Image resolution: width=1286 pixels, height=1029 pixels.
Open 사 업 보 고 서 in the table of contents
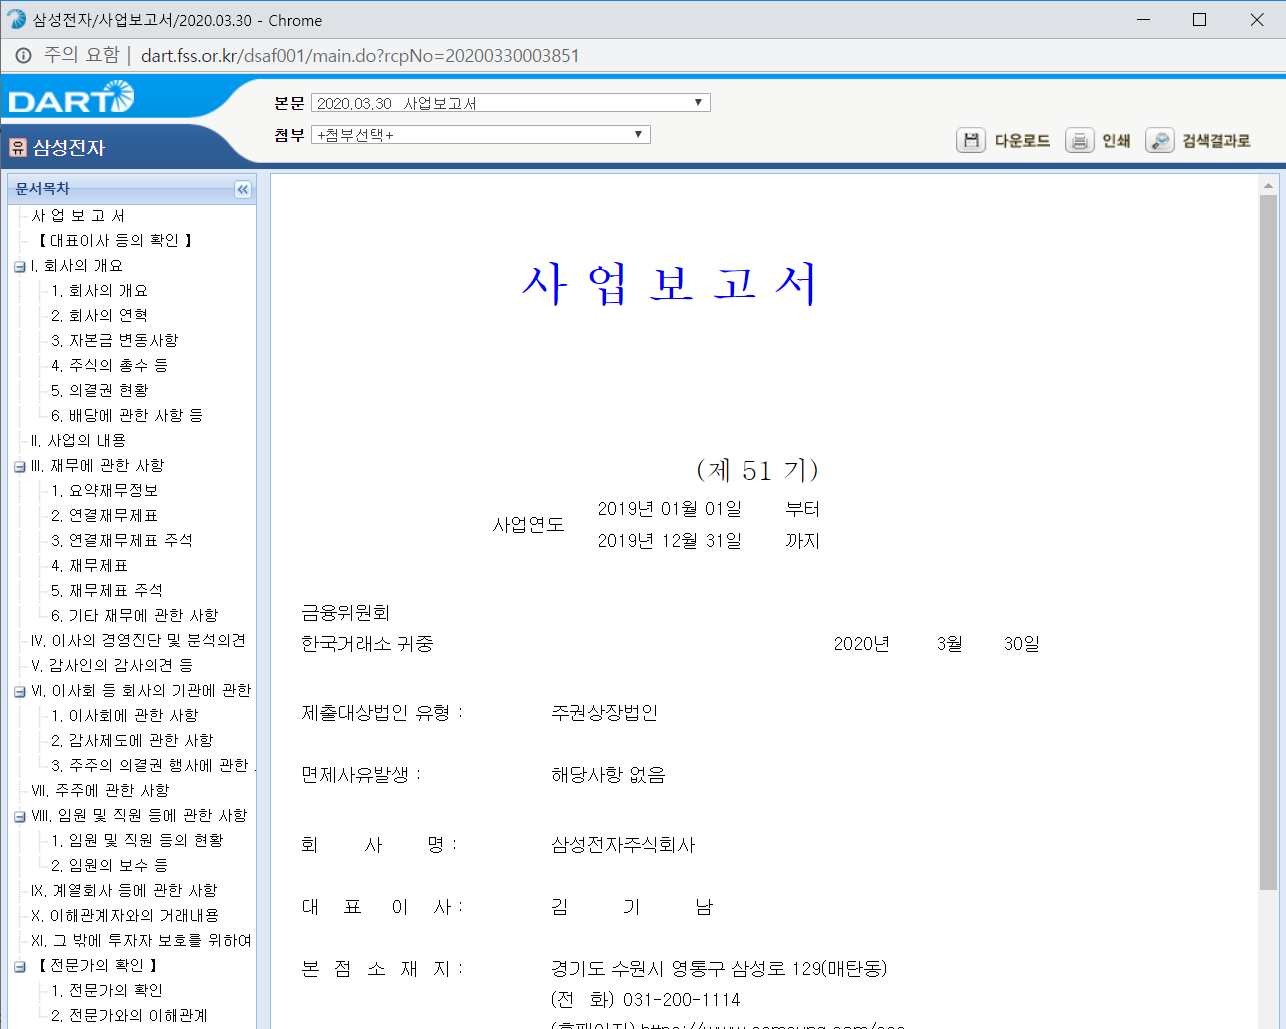[x=79, y=215]
